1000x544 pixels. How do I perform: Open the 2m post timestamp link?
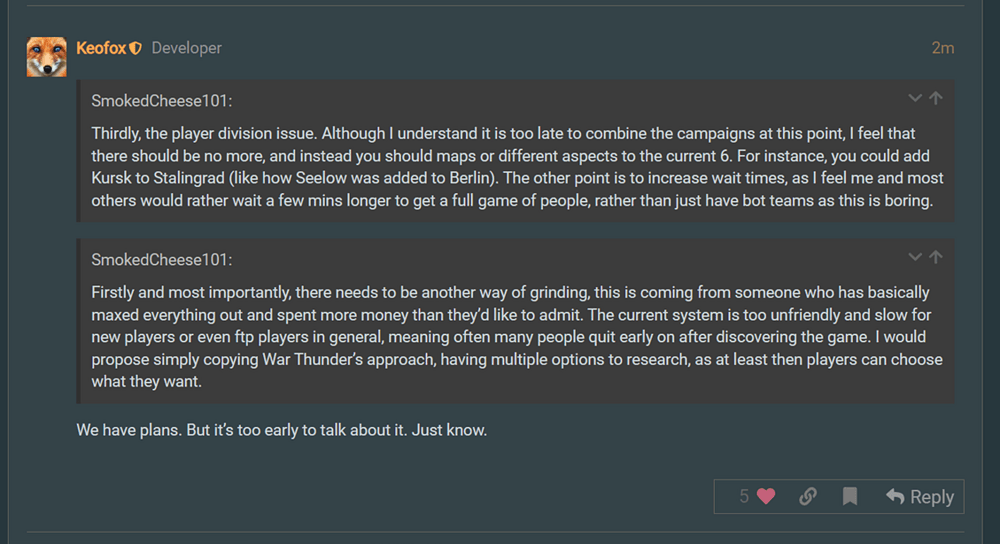click(942, 48)
